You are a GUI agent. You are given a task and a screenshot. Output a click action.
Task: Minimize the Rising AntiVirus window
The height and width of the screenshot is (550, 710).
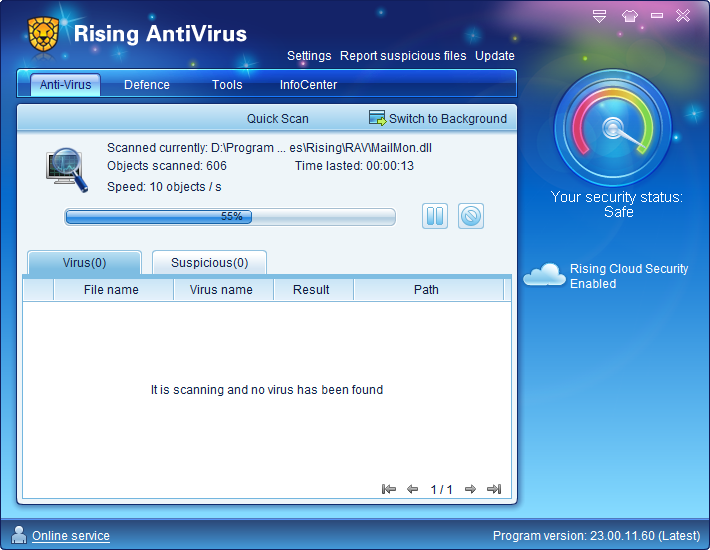point(657,16)
